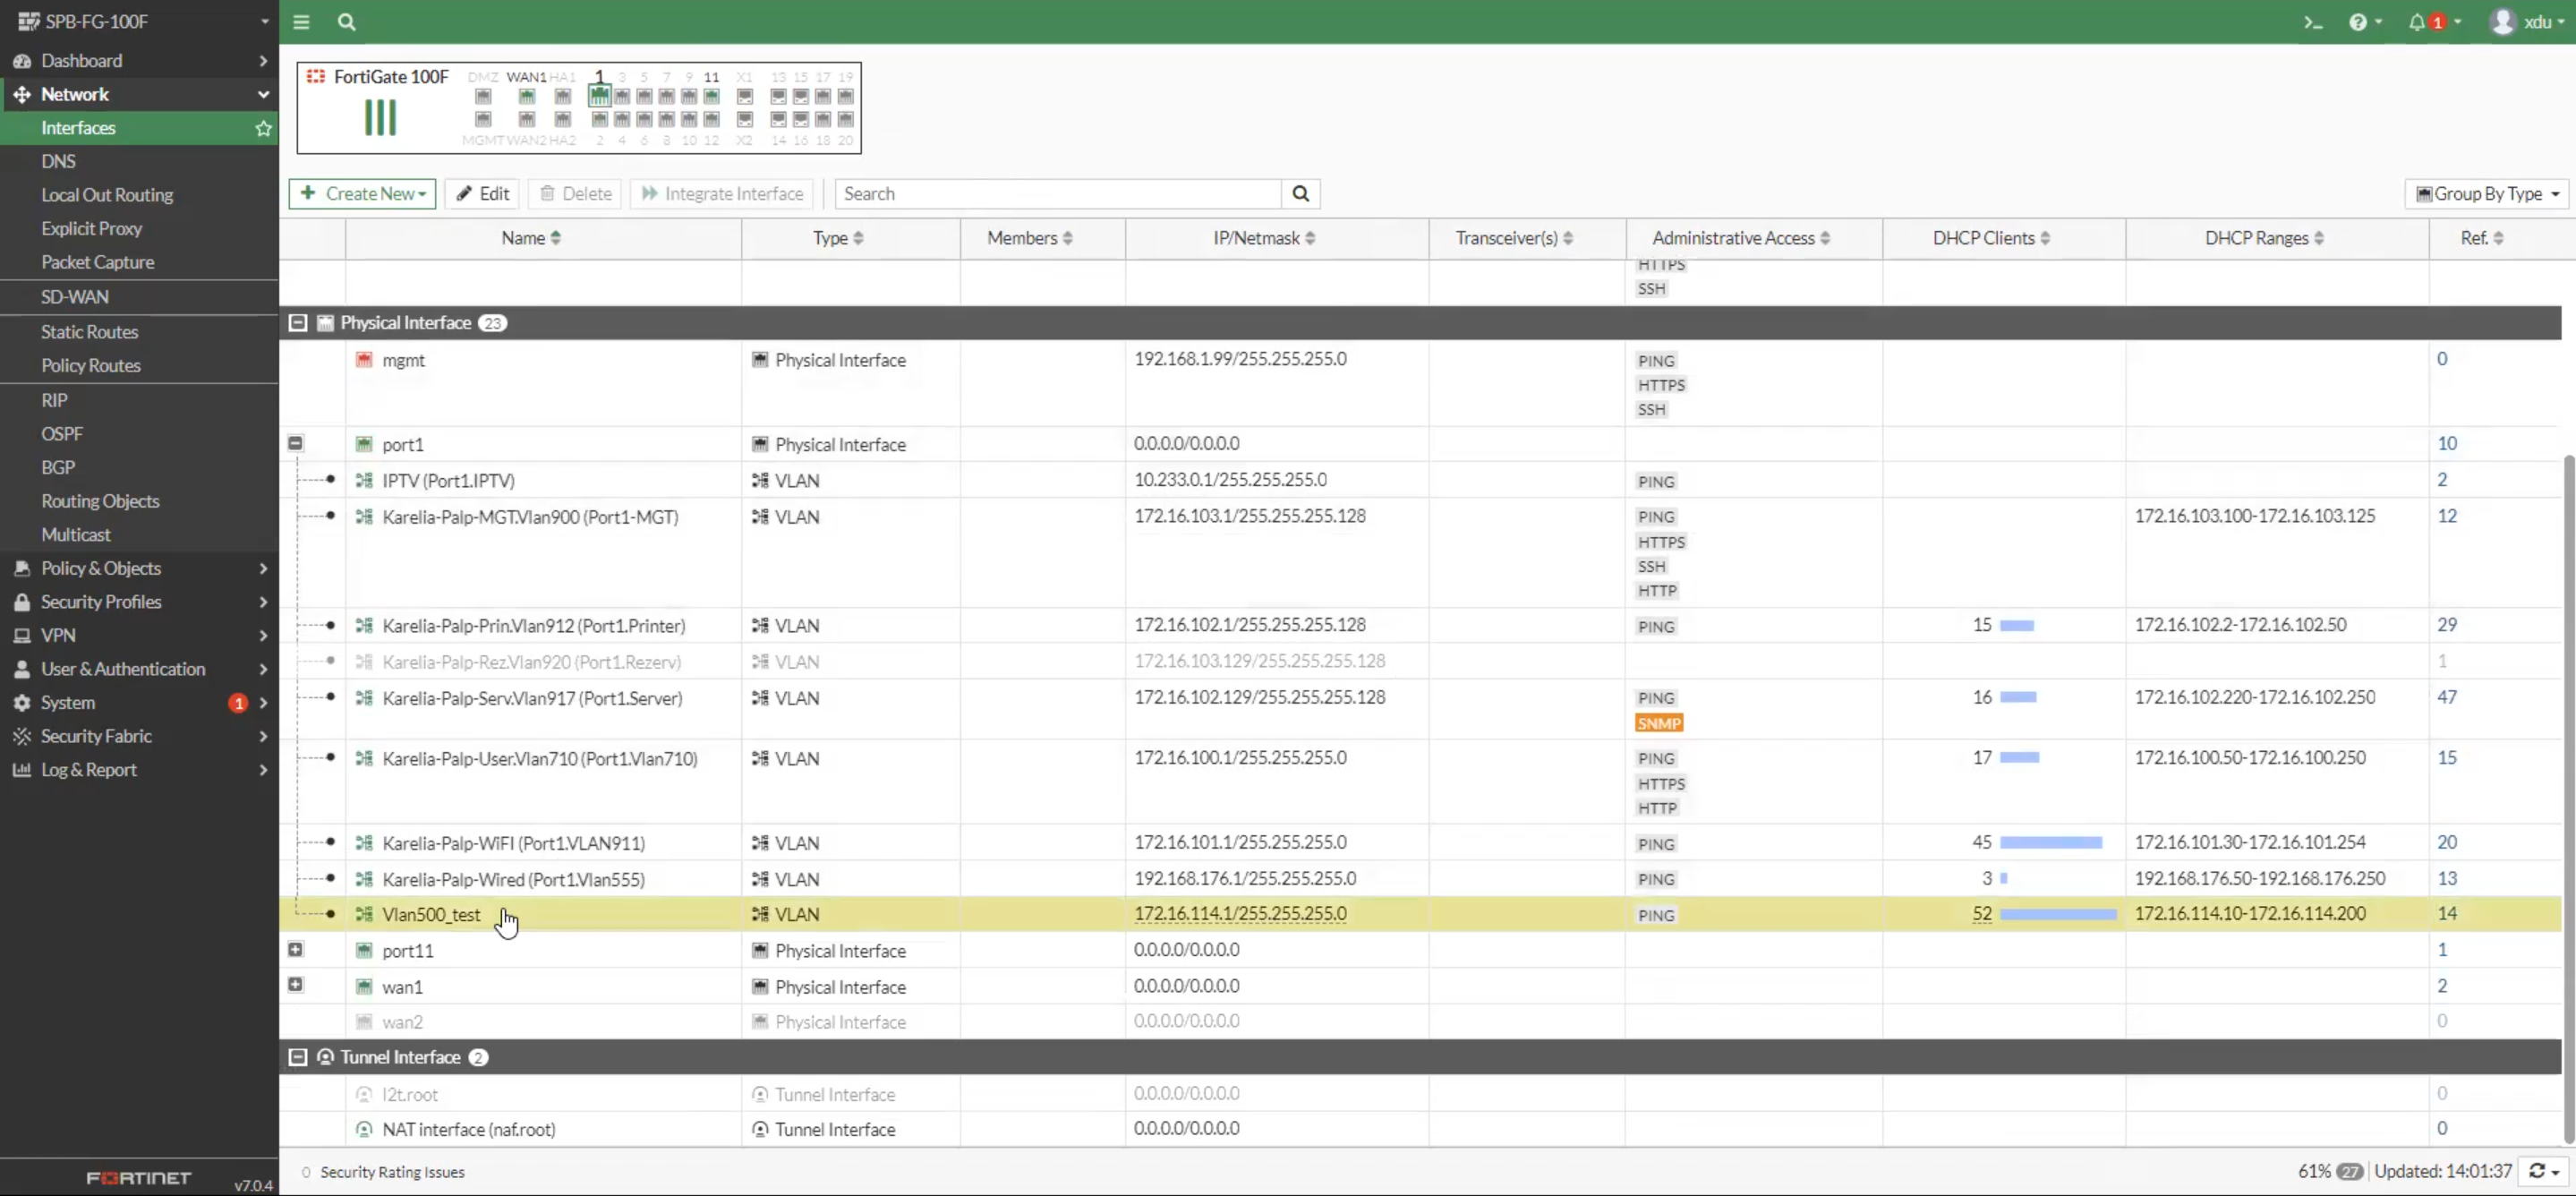Image resolution: width=2576 pixels, height=1196 pixels.
Task: Click the port 1 icon in faceplate
Action: tap(599, 96)
